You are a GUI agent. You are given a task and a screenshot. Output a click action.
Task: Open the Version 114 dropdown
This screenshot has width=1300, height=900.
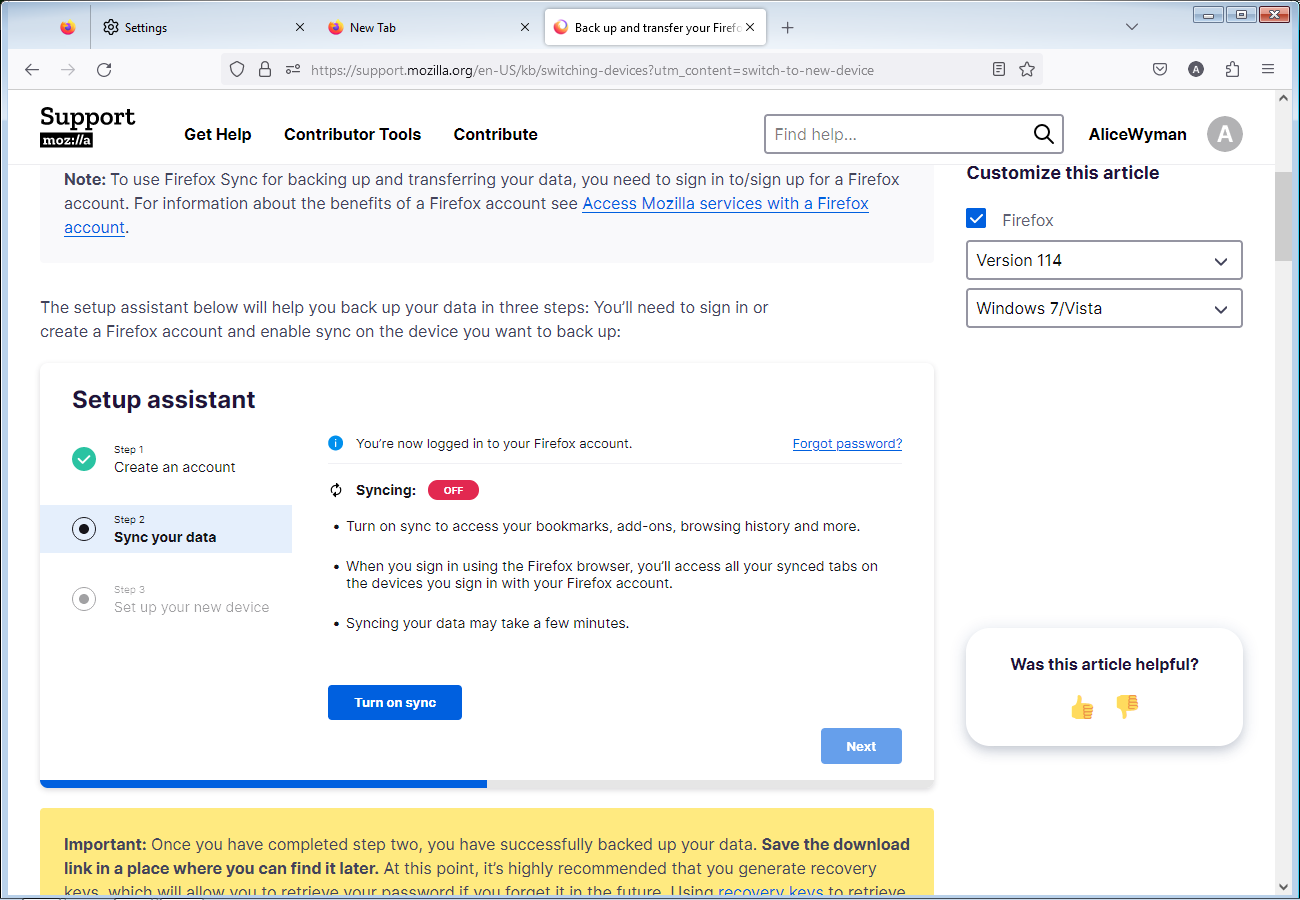tap(1104, 260)
